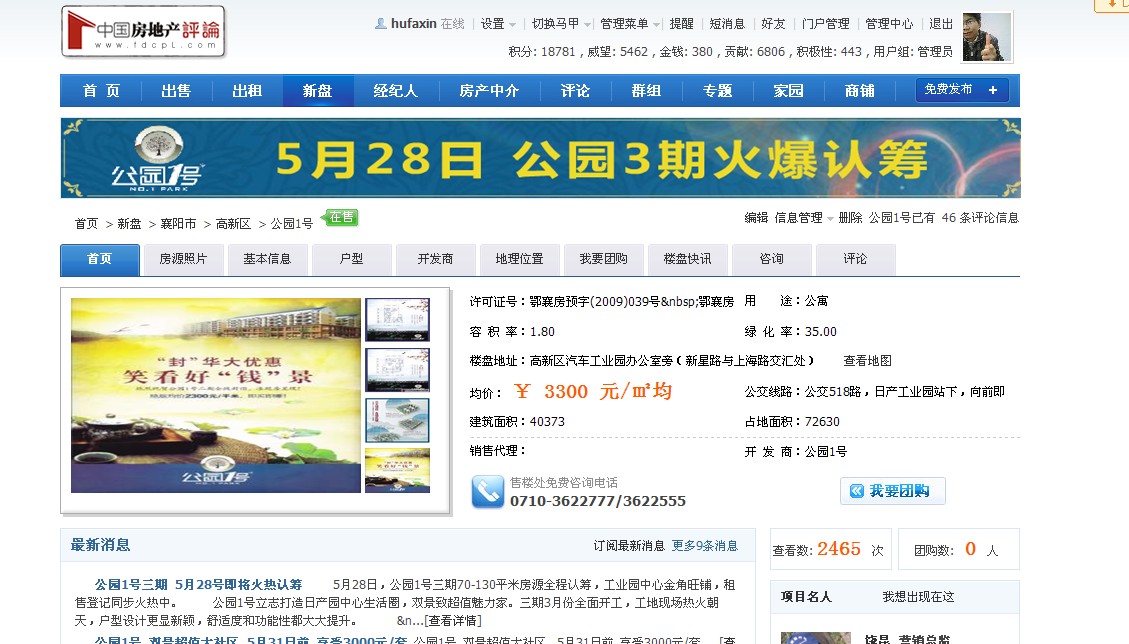1129x644 pixels.
Task: Switch to the 我要团购 tab
Action: coord(603,259)
